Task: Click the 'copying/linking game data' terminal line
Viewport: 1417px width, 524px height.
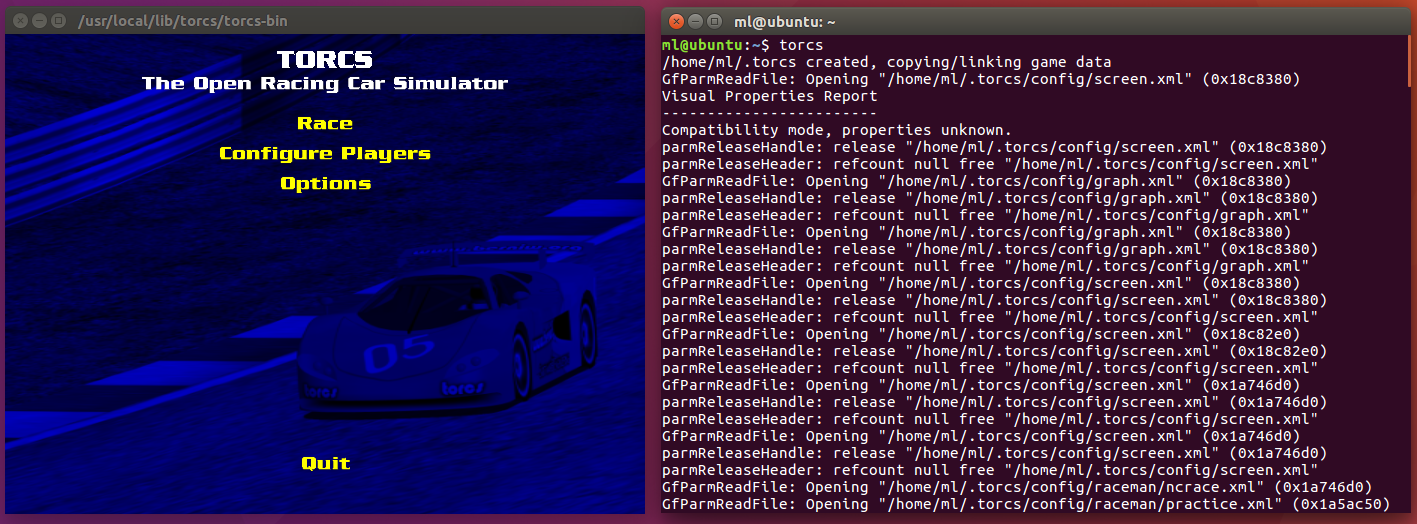Action: coord(886,62)
